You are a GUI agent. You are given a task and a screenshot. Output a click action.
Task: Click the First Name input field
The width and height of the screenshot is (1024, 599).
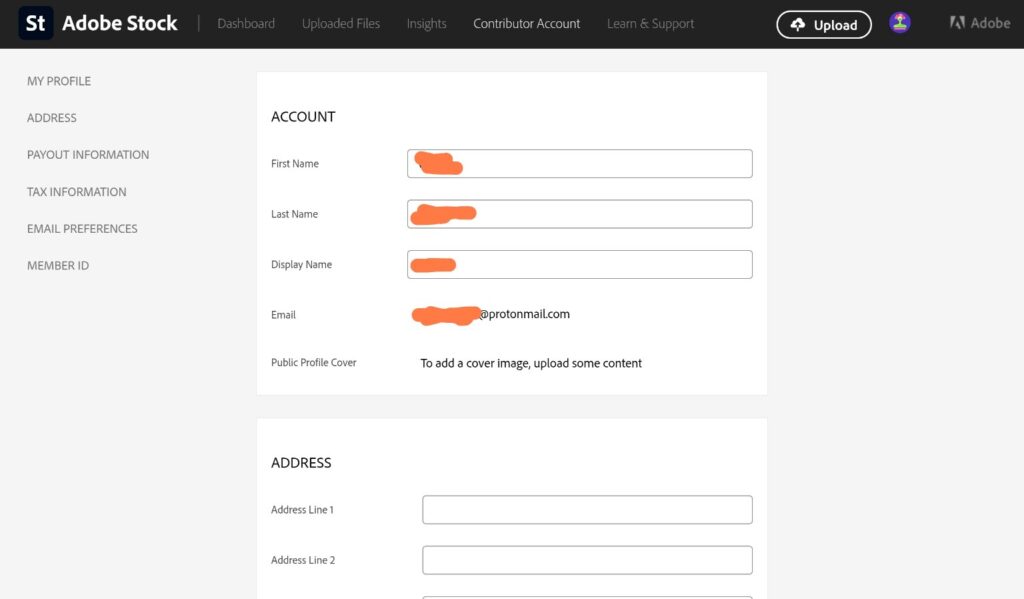[579, 163]
